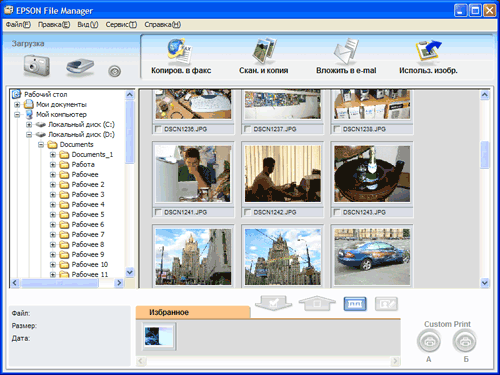Open the Справка(H) menu

point(162,24)
